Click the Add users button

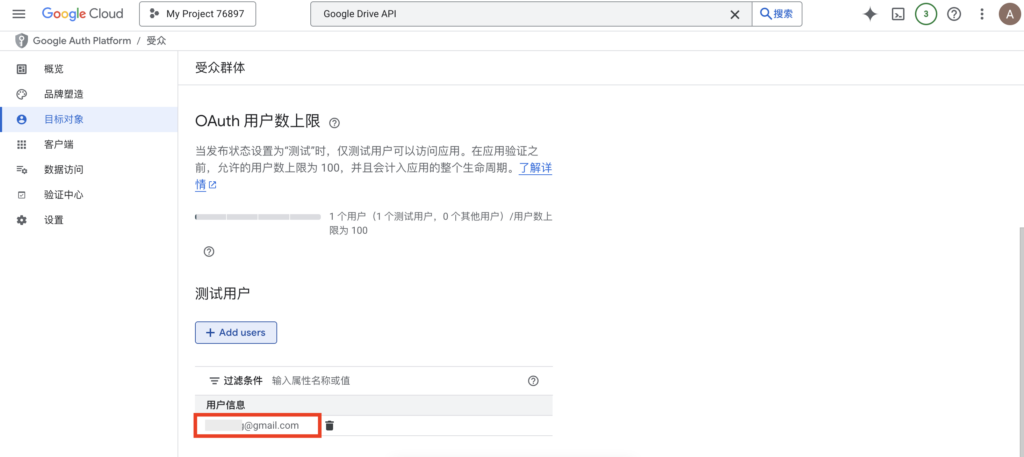point(236,332)
